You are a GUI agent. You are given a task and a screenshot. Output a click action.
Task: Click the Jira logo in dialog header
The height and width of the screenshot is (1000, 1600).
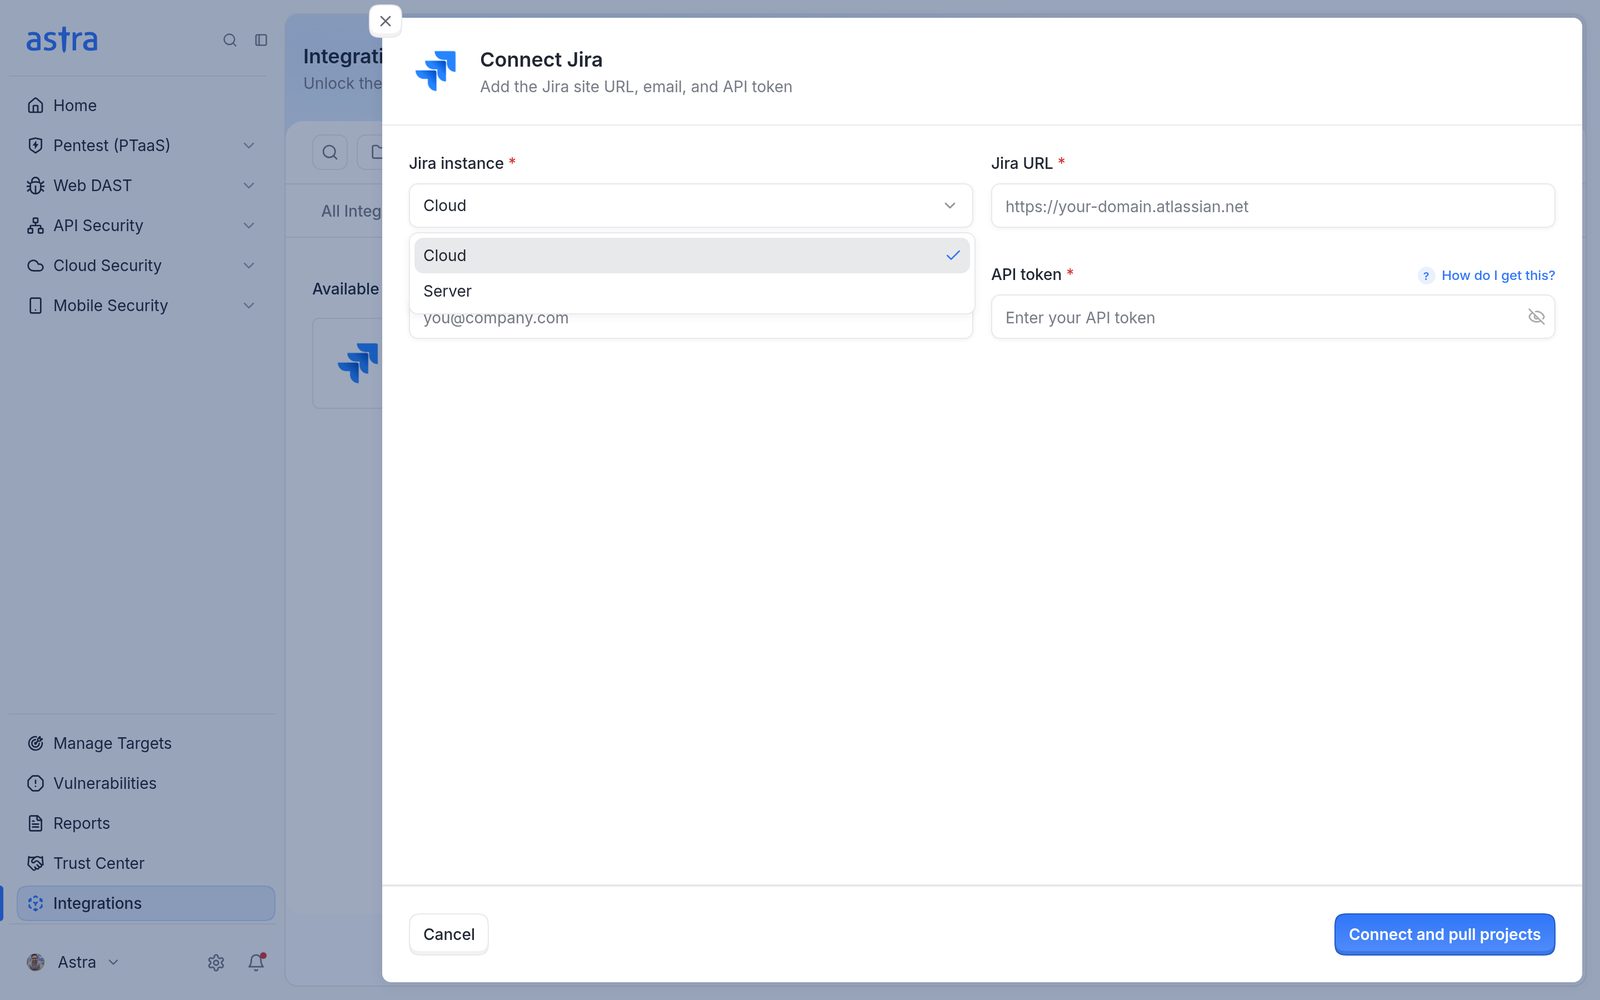(436, 71)
